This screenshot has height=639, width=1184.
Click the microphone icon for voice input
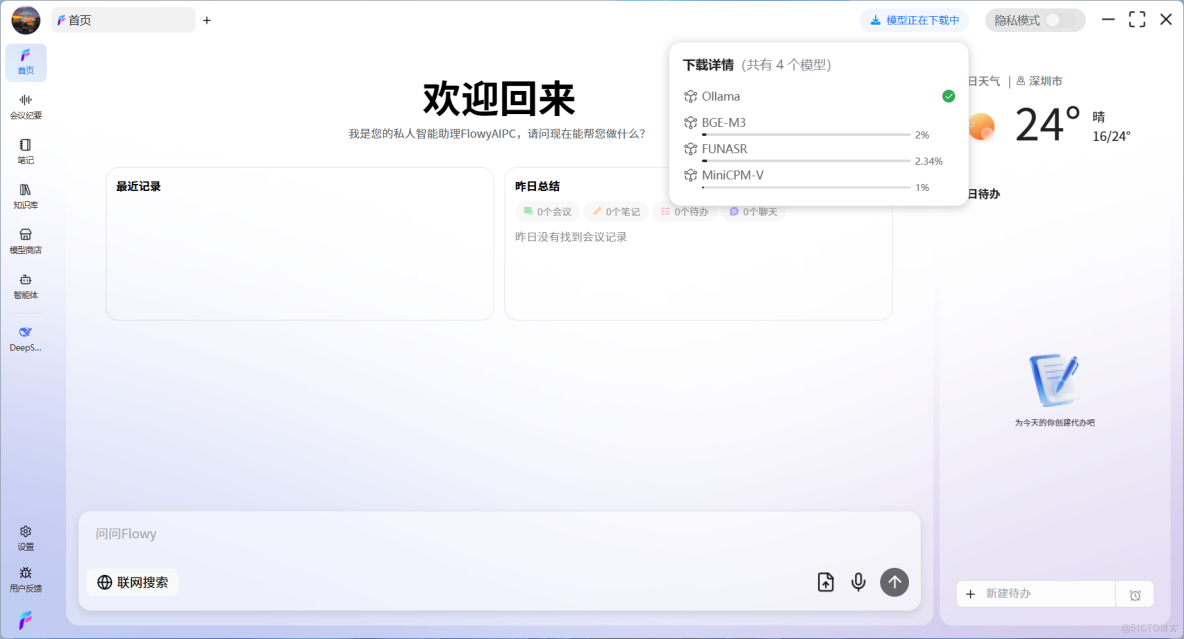tap(858, 581)
